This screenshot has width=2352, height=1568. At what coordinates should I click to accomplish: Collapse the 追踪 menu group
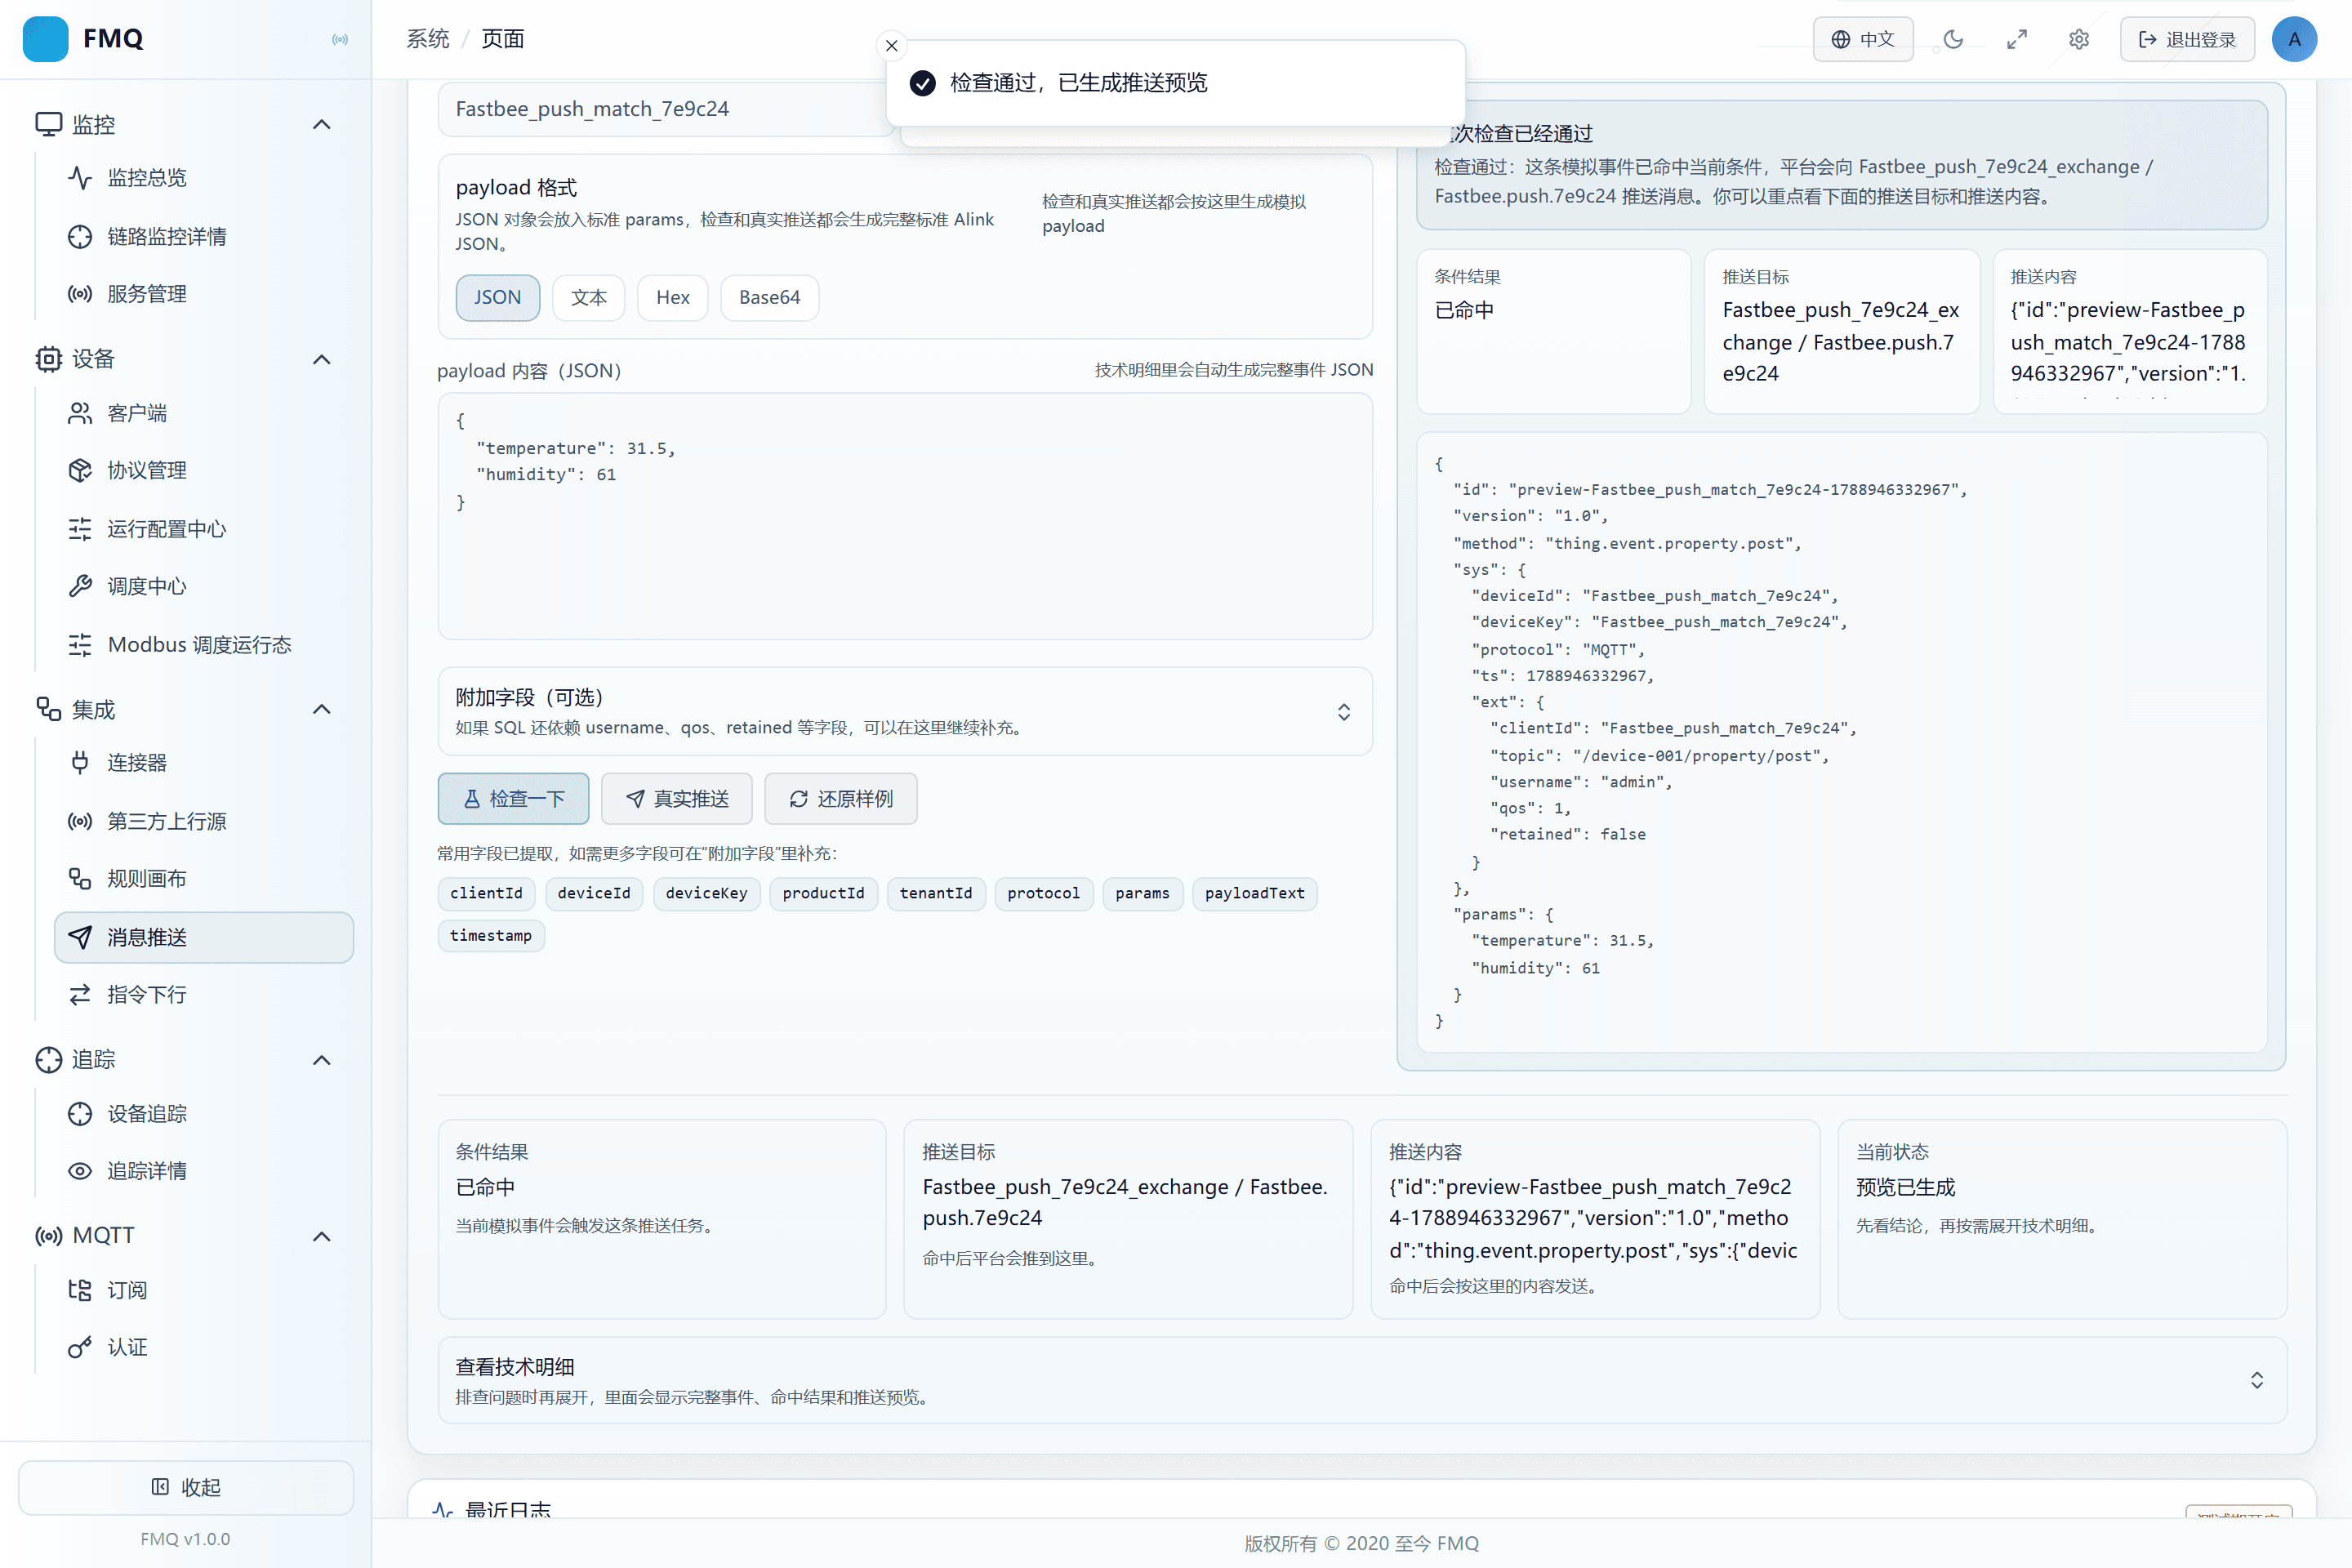coord(322,1060)
